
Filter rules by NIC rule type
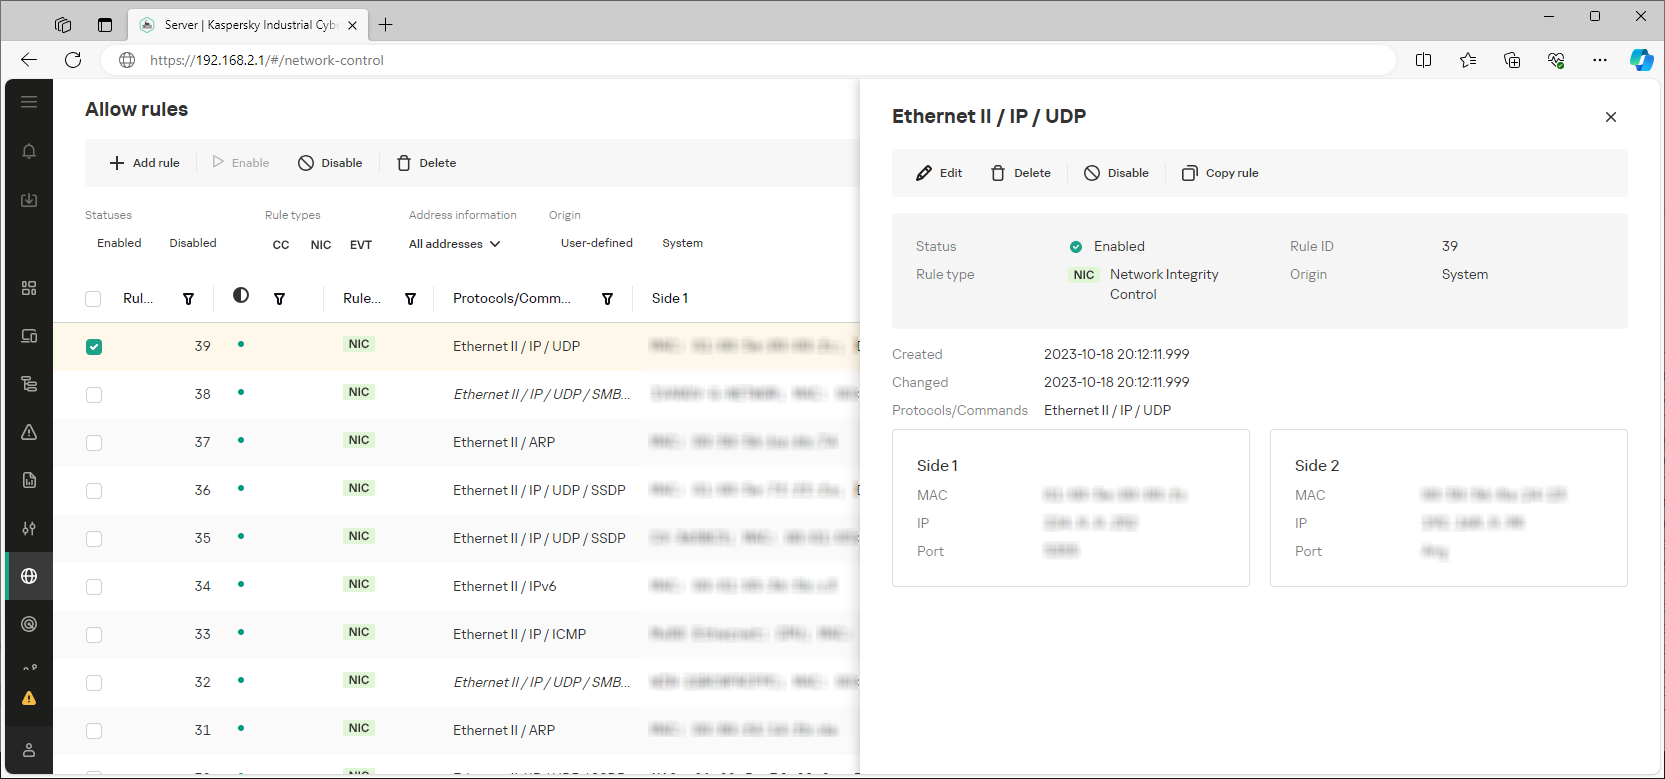320,245
